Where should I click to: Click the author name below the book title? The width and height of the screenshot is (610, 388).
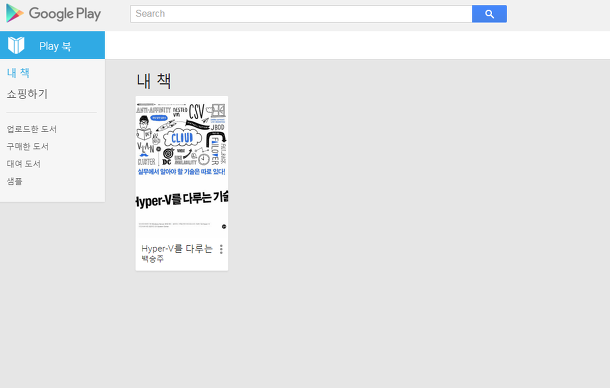coord(152,259)
